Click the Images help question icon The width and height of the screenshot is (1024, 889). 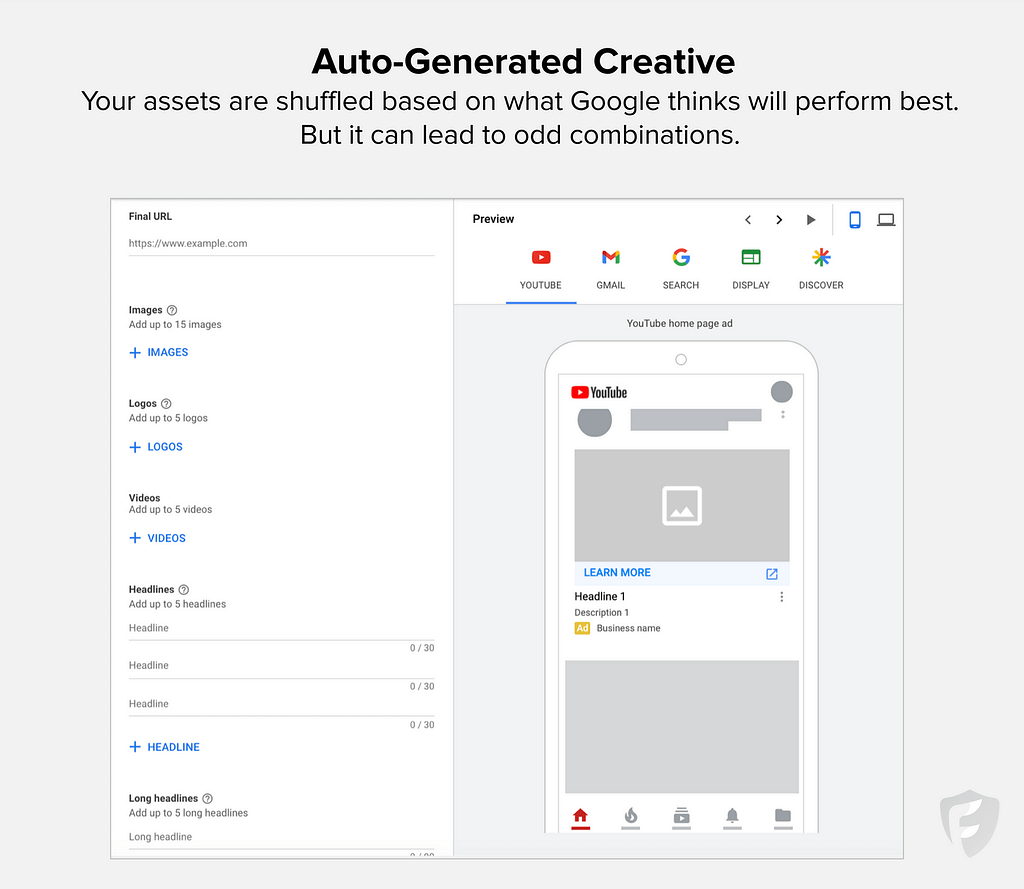172,310
